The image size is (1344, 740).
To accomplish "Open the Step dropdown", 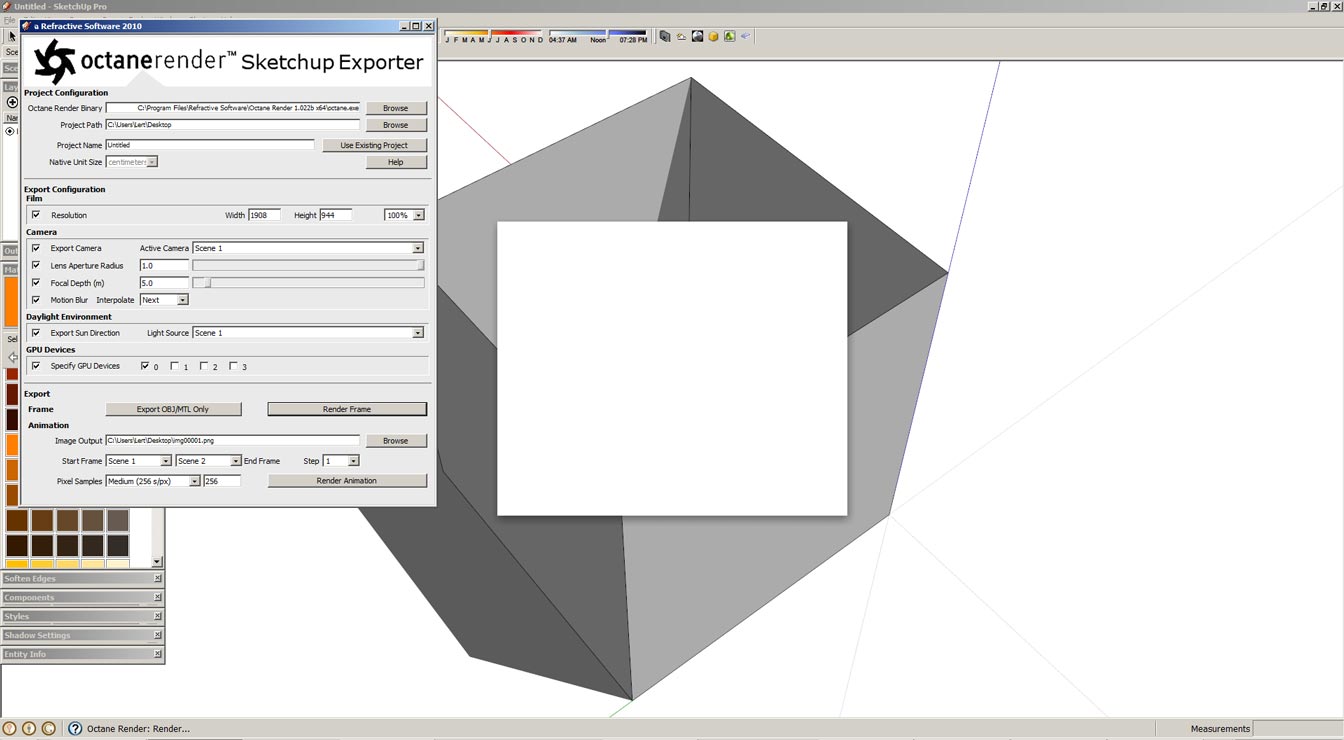I will click(x=353, y=461).
